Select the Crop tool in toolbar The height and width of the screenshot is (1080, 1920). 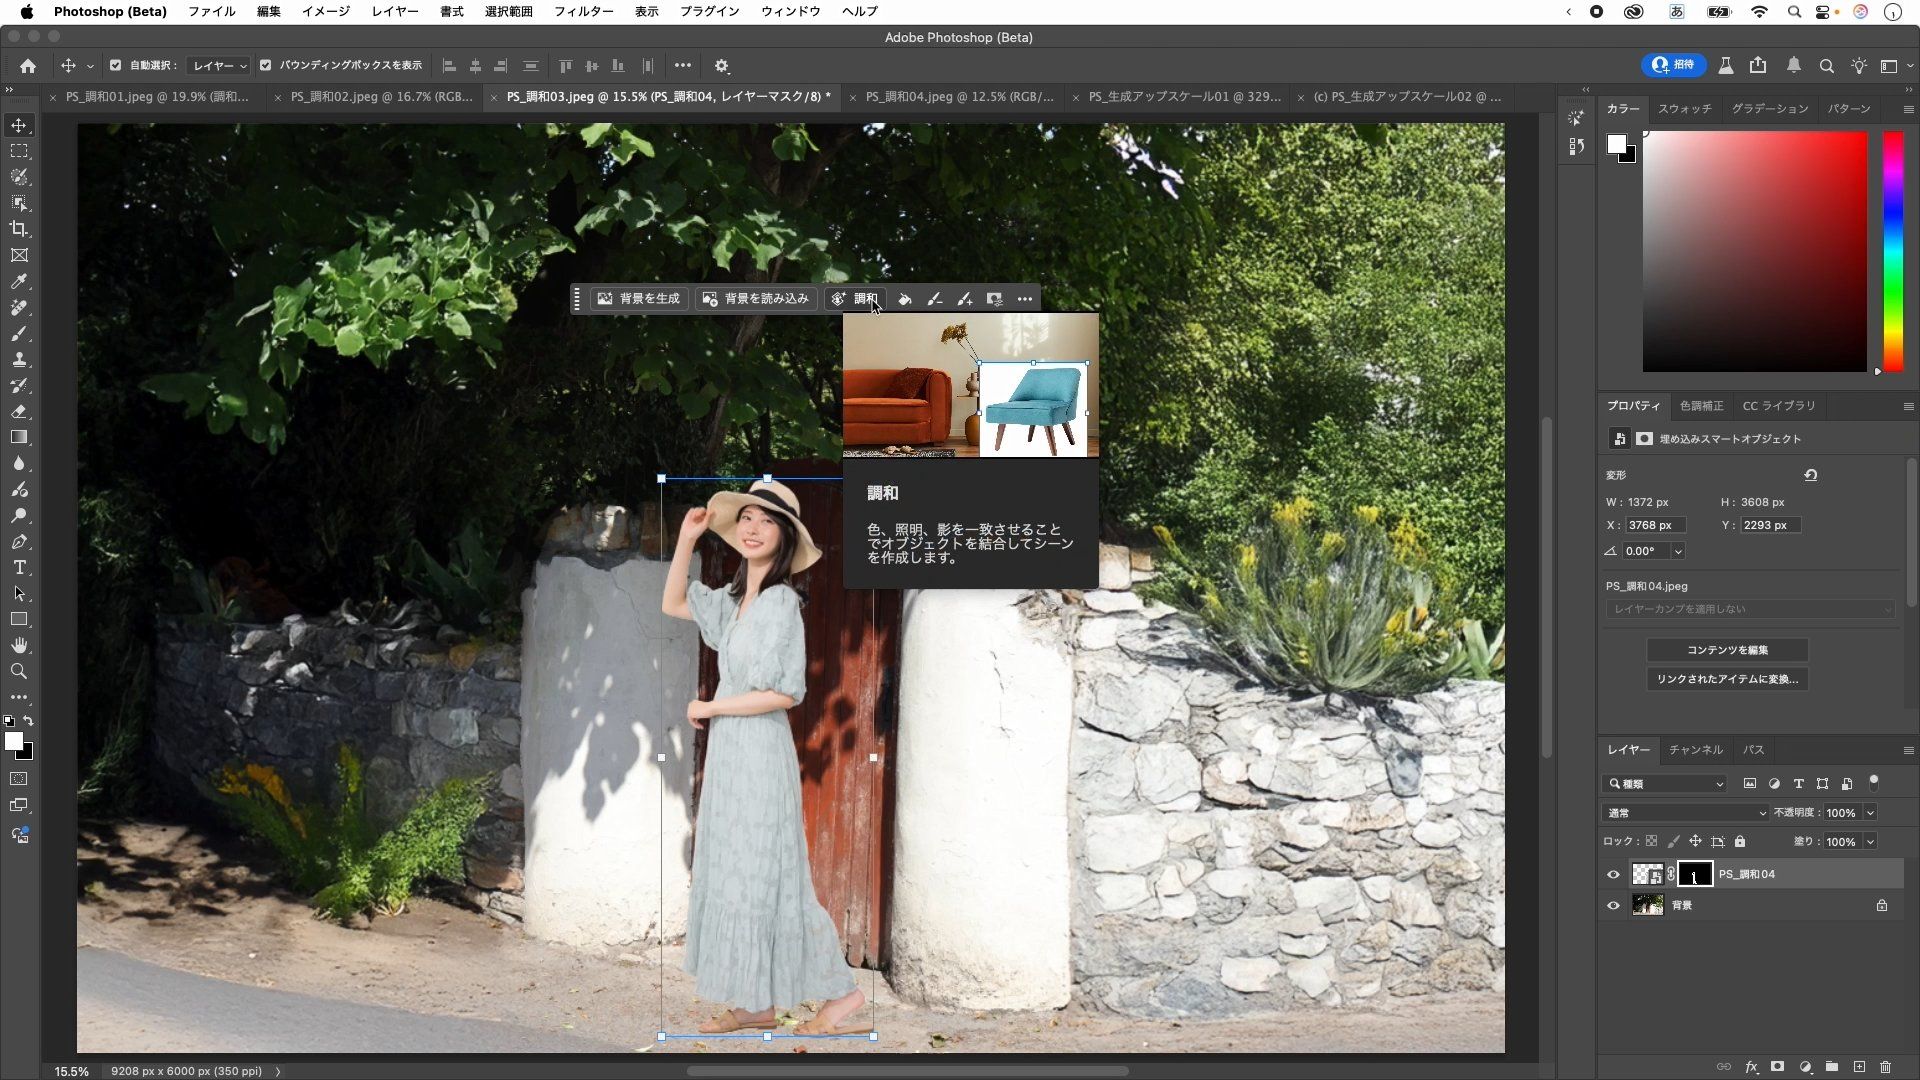tap(19, 229)
